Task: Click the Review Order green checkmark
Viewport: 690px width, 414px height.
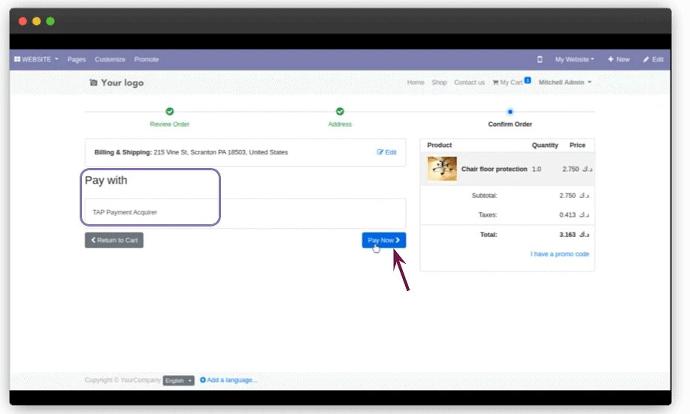Action: [169, 111]
